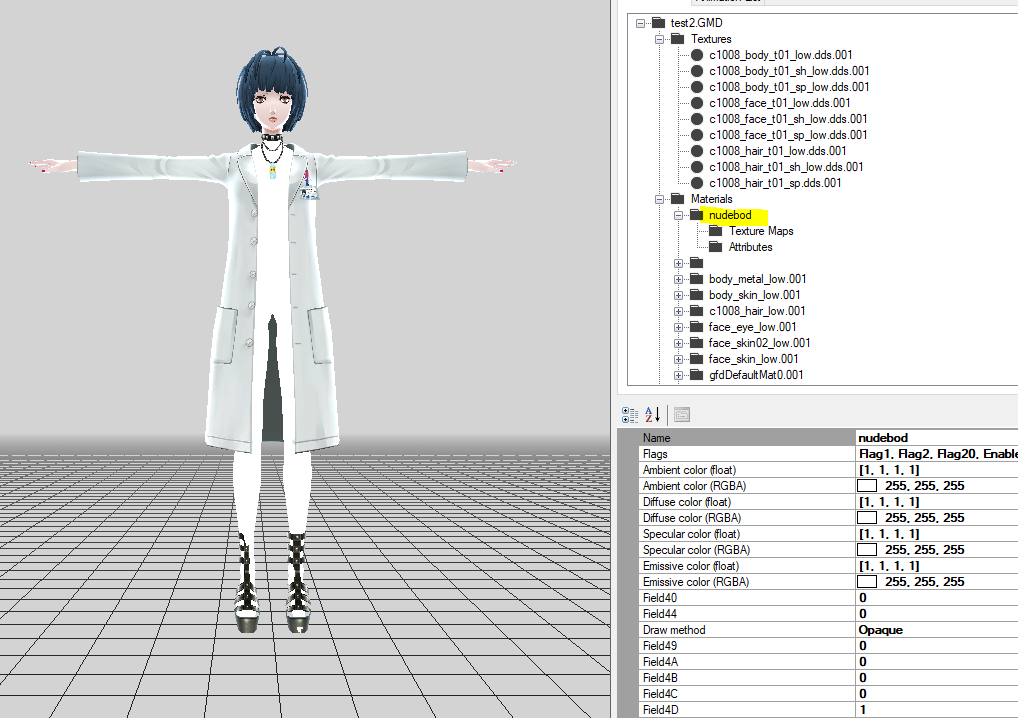Viewport: 1018px width, 718px height.
Task: Expand the gfdDefaultMat0.001 material
Action: point(678,375)
